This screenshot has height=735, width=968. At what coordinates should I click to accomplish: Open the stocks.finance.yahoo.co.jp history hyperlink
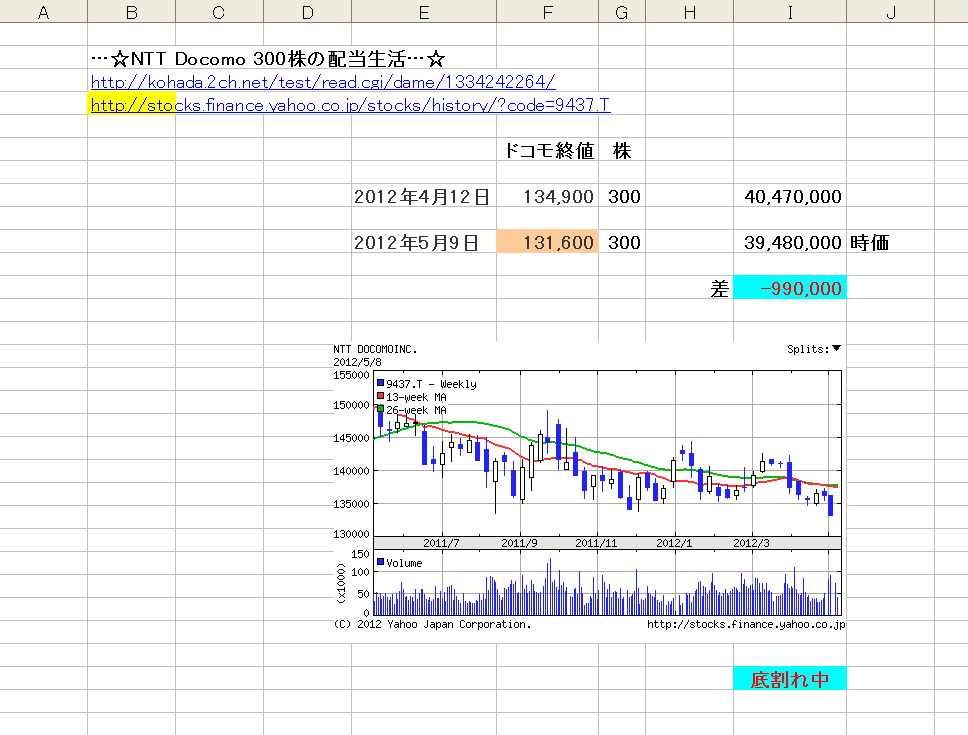(x=350, y=105)
